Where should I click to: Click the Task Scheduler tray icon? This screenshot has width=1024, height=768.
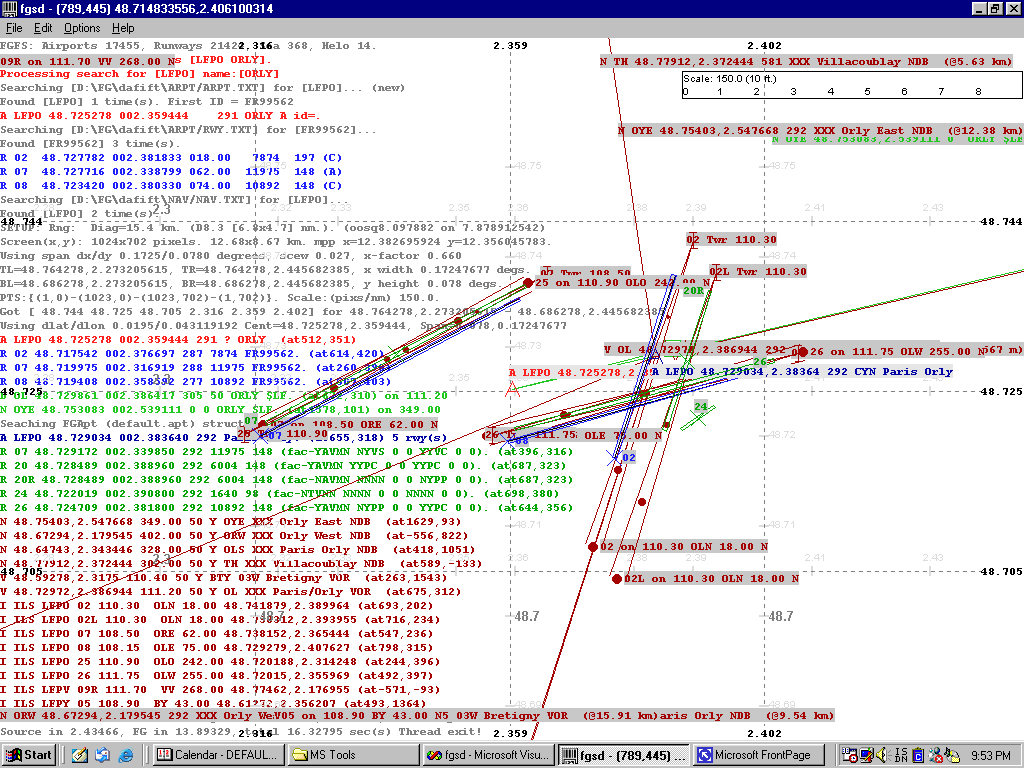click(848, 755)
